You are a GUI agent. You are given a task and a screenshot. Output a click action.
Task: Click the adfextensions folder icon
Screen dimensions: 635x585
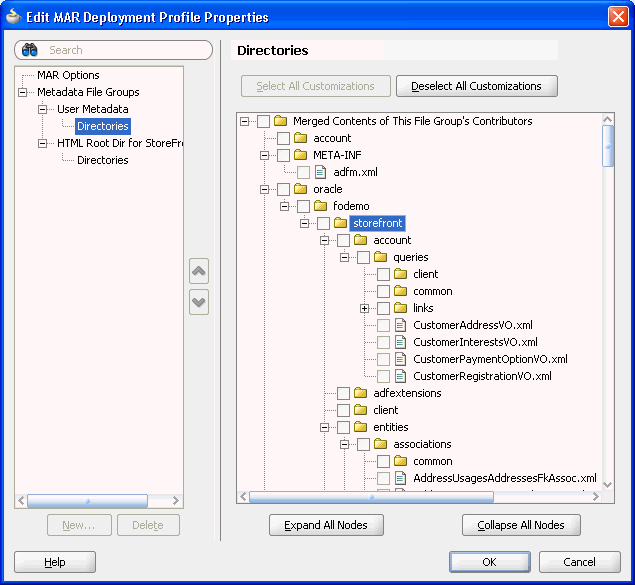(x=360, y=393)
